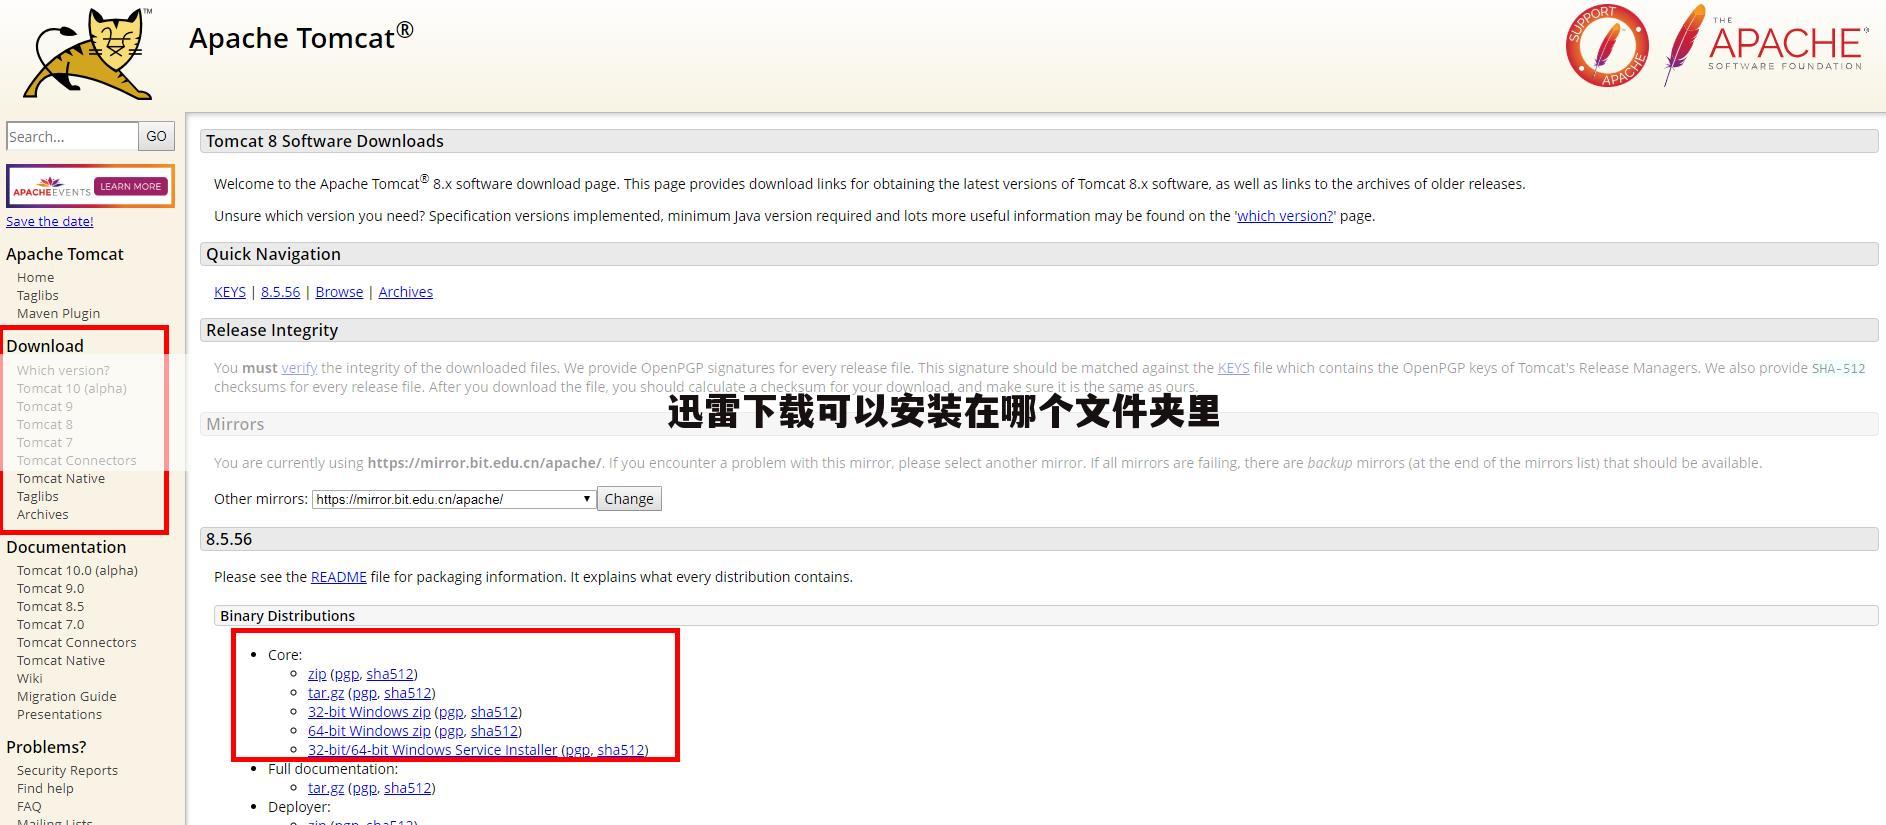Open the Maven Plugin sidebar link
This screenshot has width=1886, height=825.
[x=58, y=313]
